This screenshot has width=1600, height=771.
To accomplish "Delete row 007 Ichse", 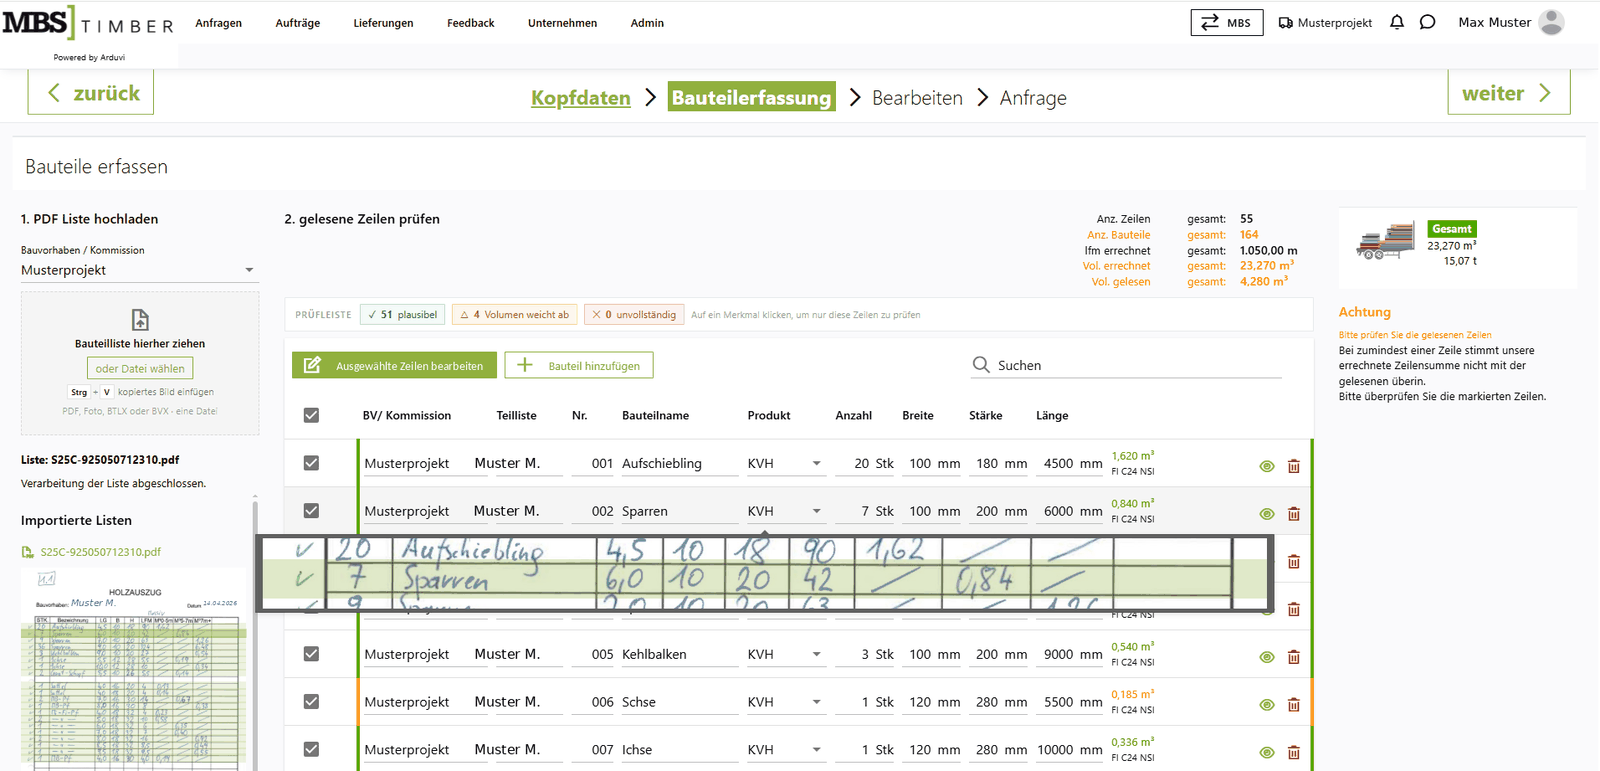I will point(1294,752).
